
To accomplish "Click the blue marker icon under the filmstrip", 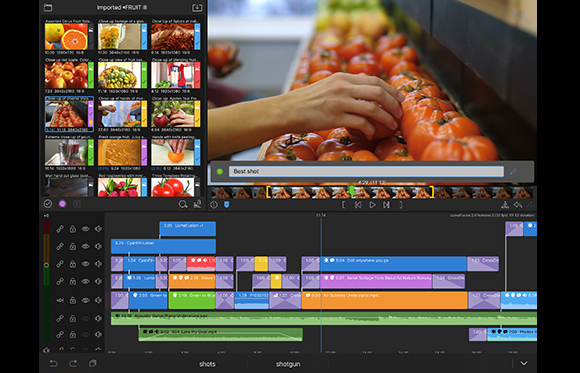I will click(227, 205).
